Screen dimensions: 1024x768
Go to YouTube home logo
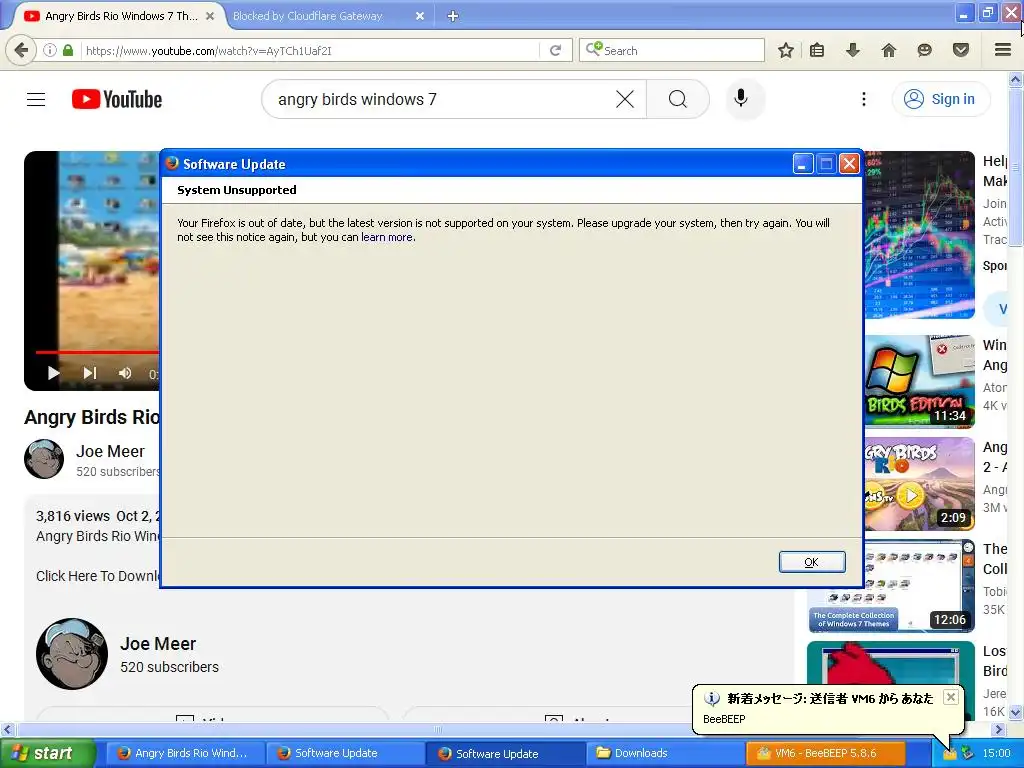[x=117, y=99]
